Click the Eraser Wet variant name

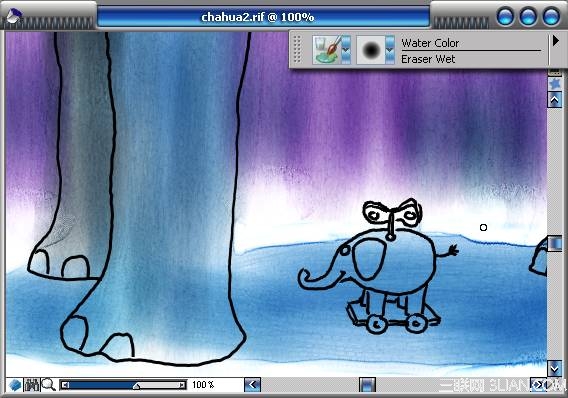click(428, 59)
